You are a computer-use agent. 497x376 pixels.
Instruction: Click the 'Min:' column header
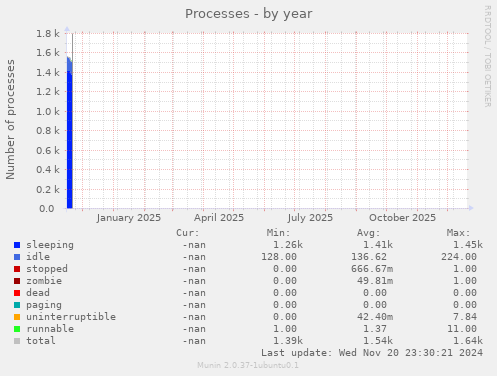[278, 233]
